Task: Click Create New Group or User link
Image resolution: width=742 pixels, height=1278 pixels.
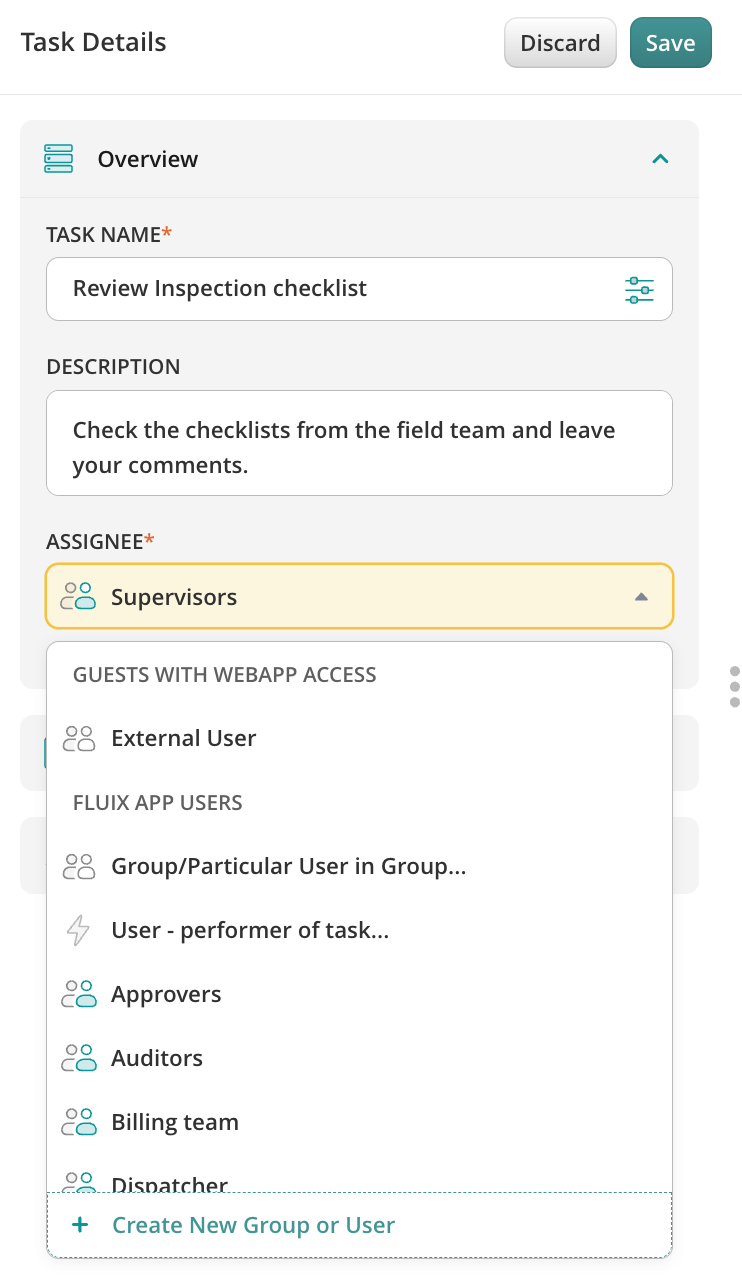Action: (253, 1225)
